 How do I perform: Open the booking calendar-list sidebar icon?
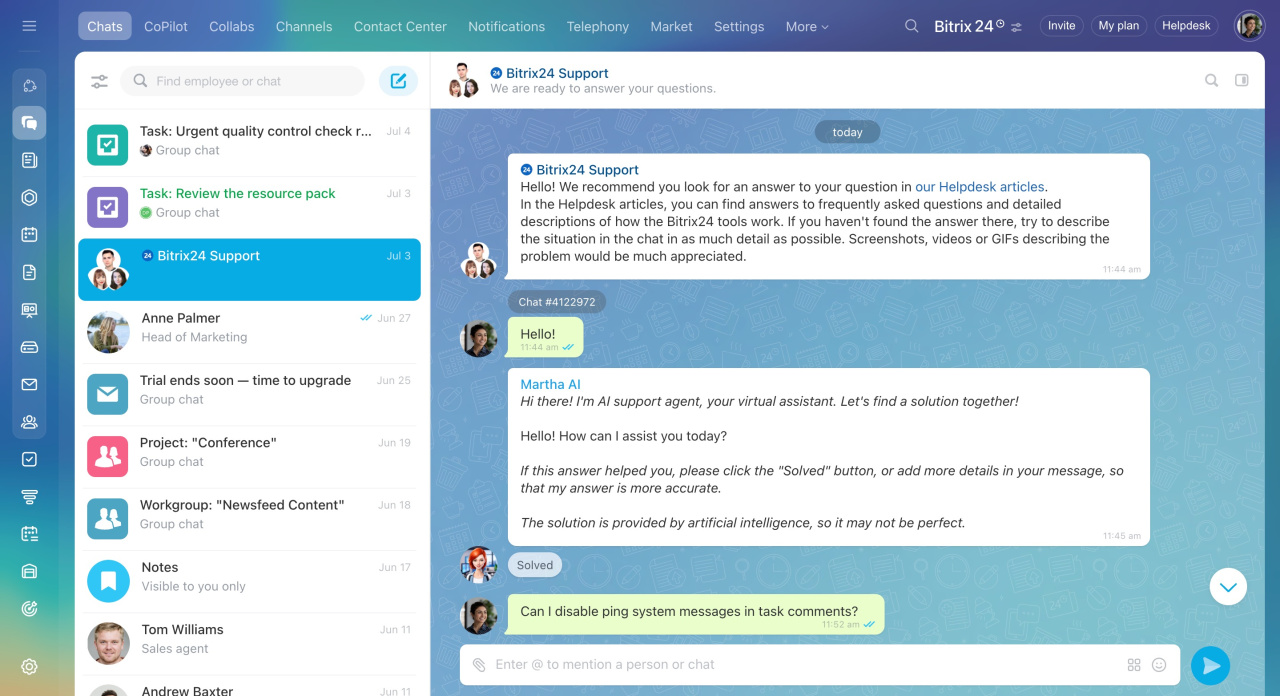point(29,534)
